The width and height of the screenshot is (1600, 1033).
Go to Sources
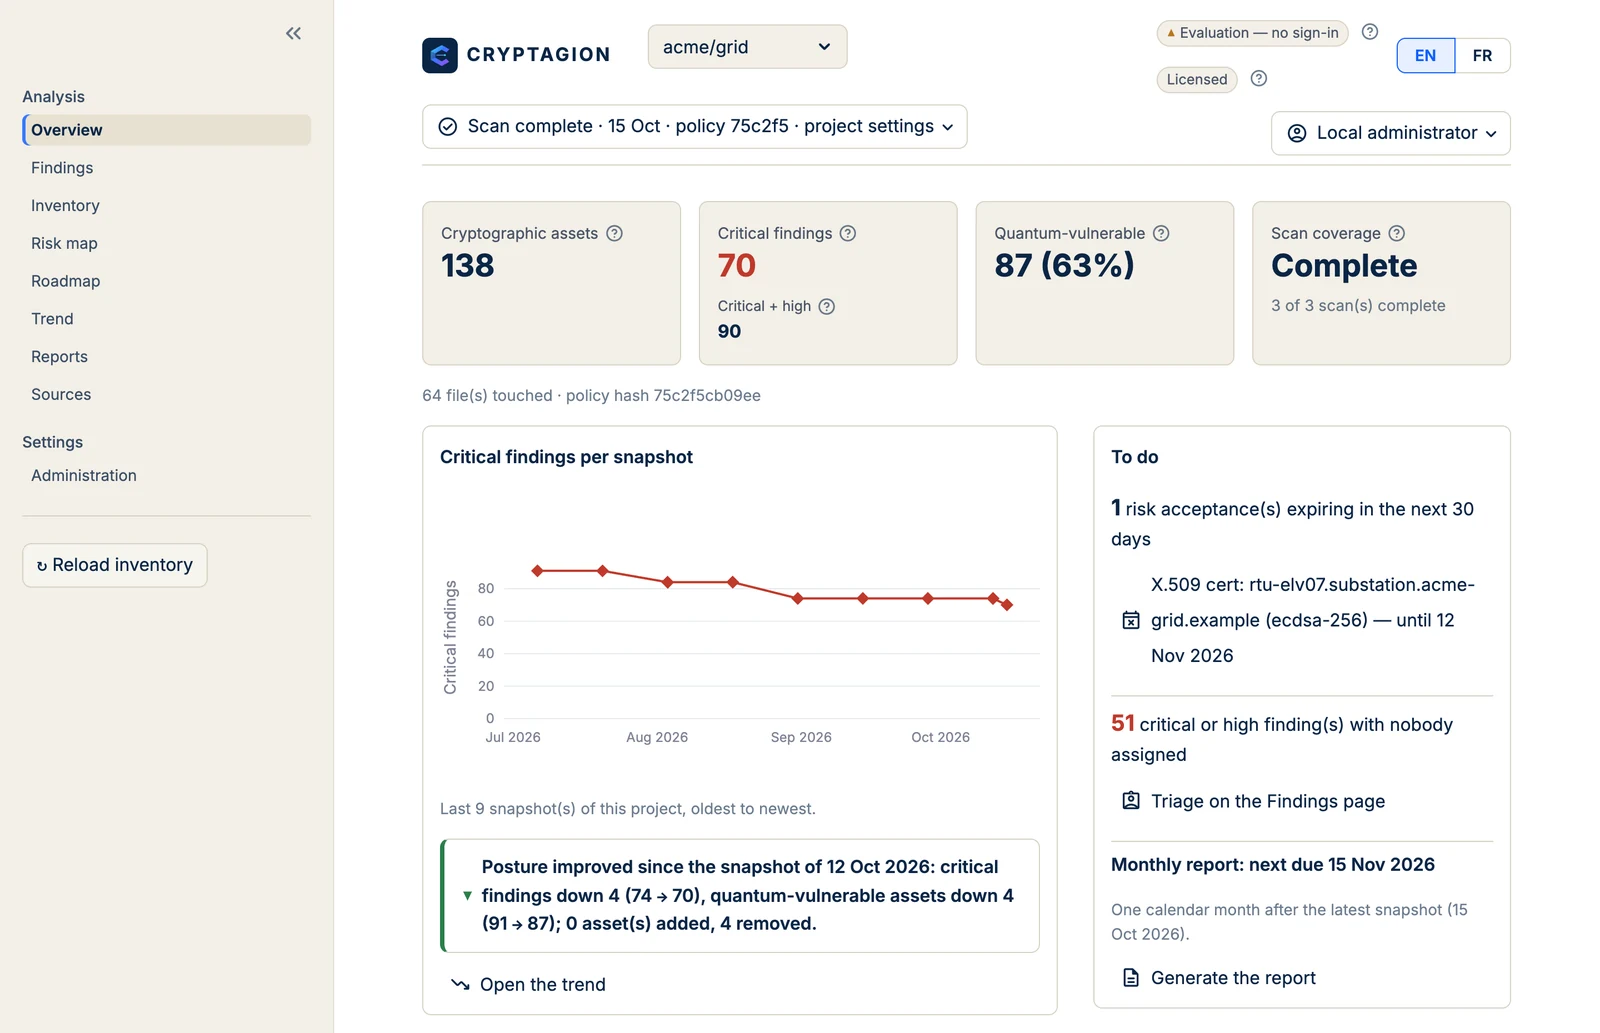click(x=61, y=394)
